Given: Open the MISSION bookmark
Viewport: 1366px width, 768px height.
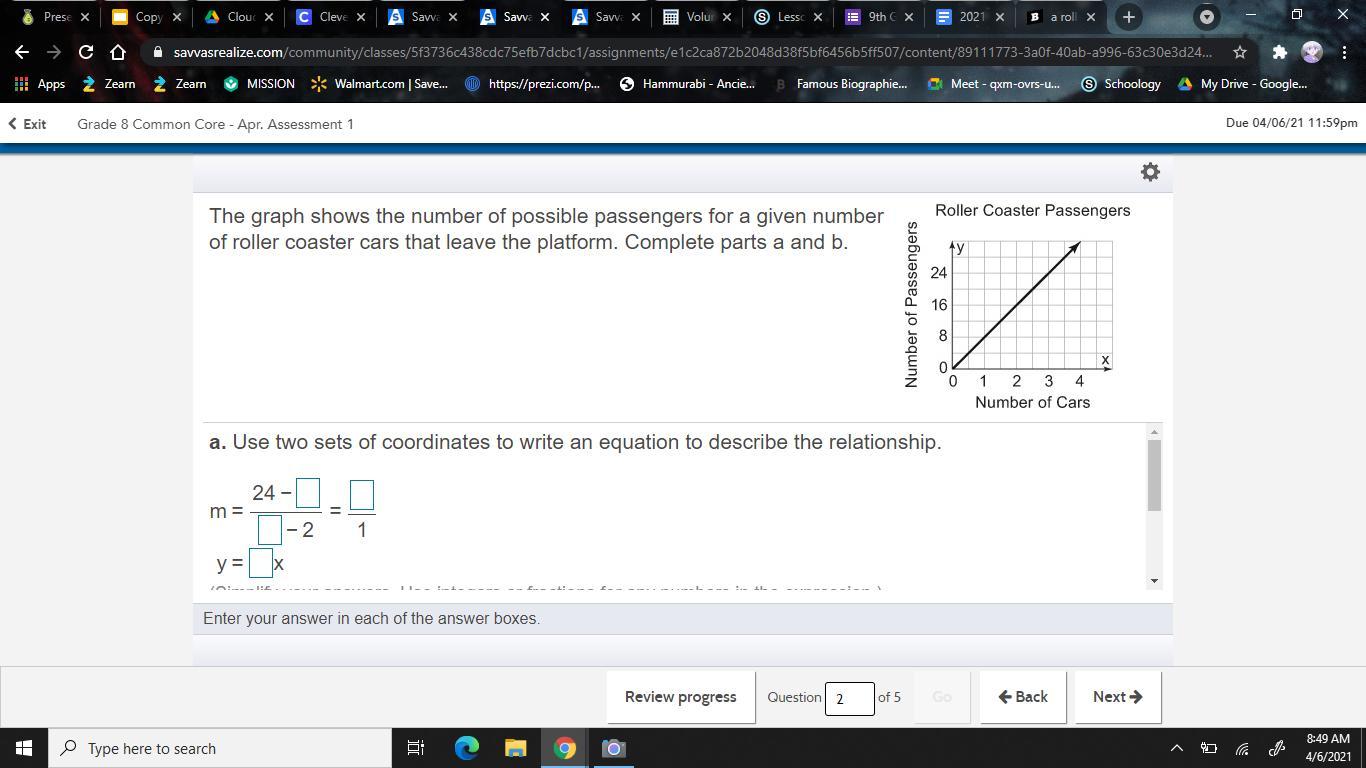Looking at the screenshot, I should (260, 84).
